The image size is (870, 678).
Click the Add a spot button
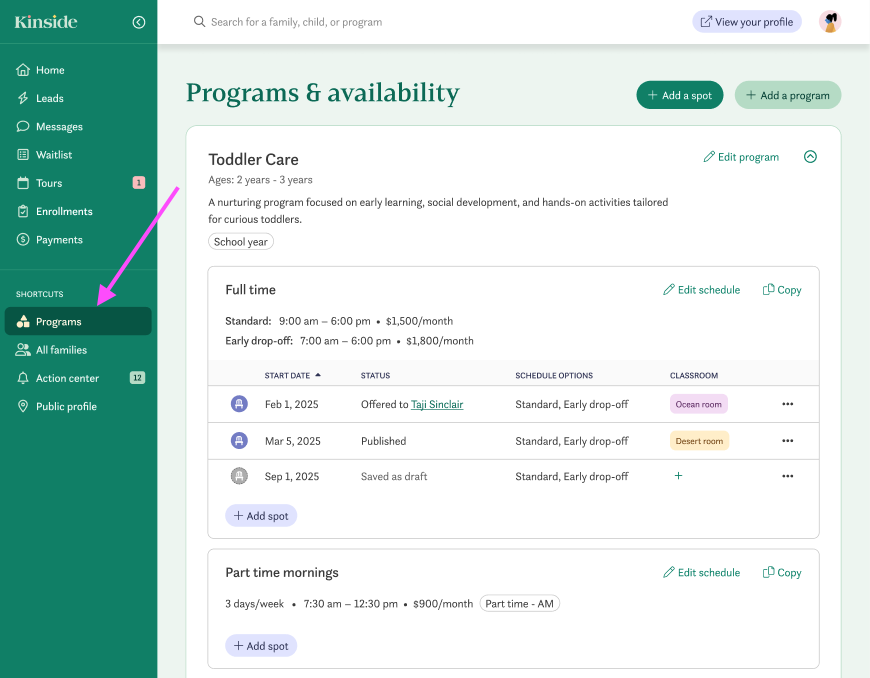[x=679, y=95]
